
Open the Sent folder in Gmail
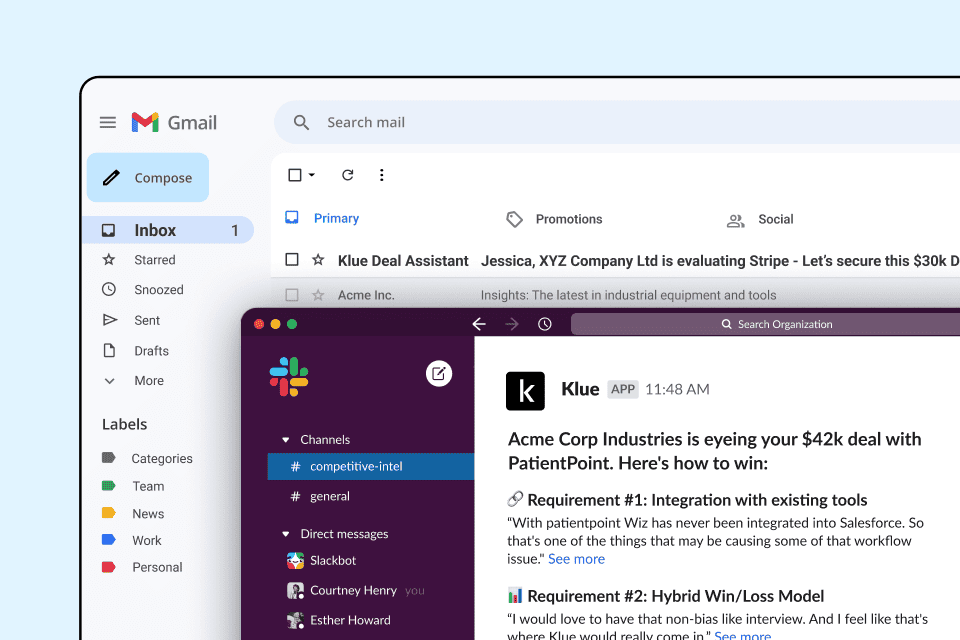146,320
